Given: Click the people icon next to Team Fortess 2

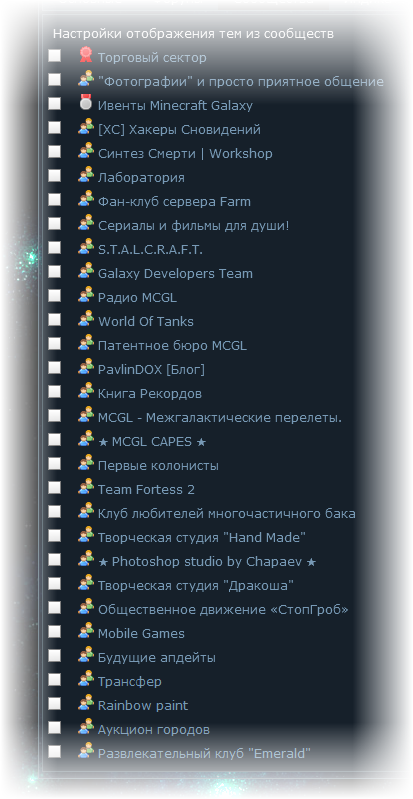Looking at the screenshot, I should [86, 487].
